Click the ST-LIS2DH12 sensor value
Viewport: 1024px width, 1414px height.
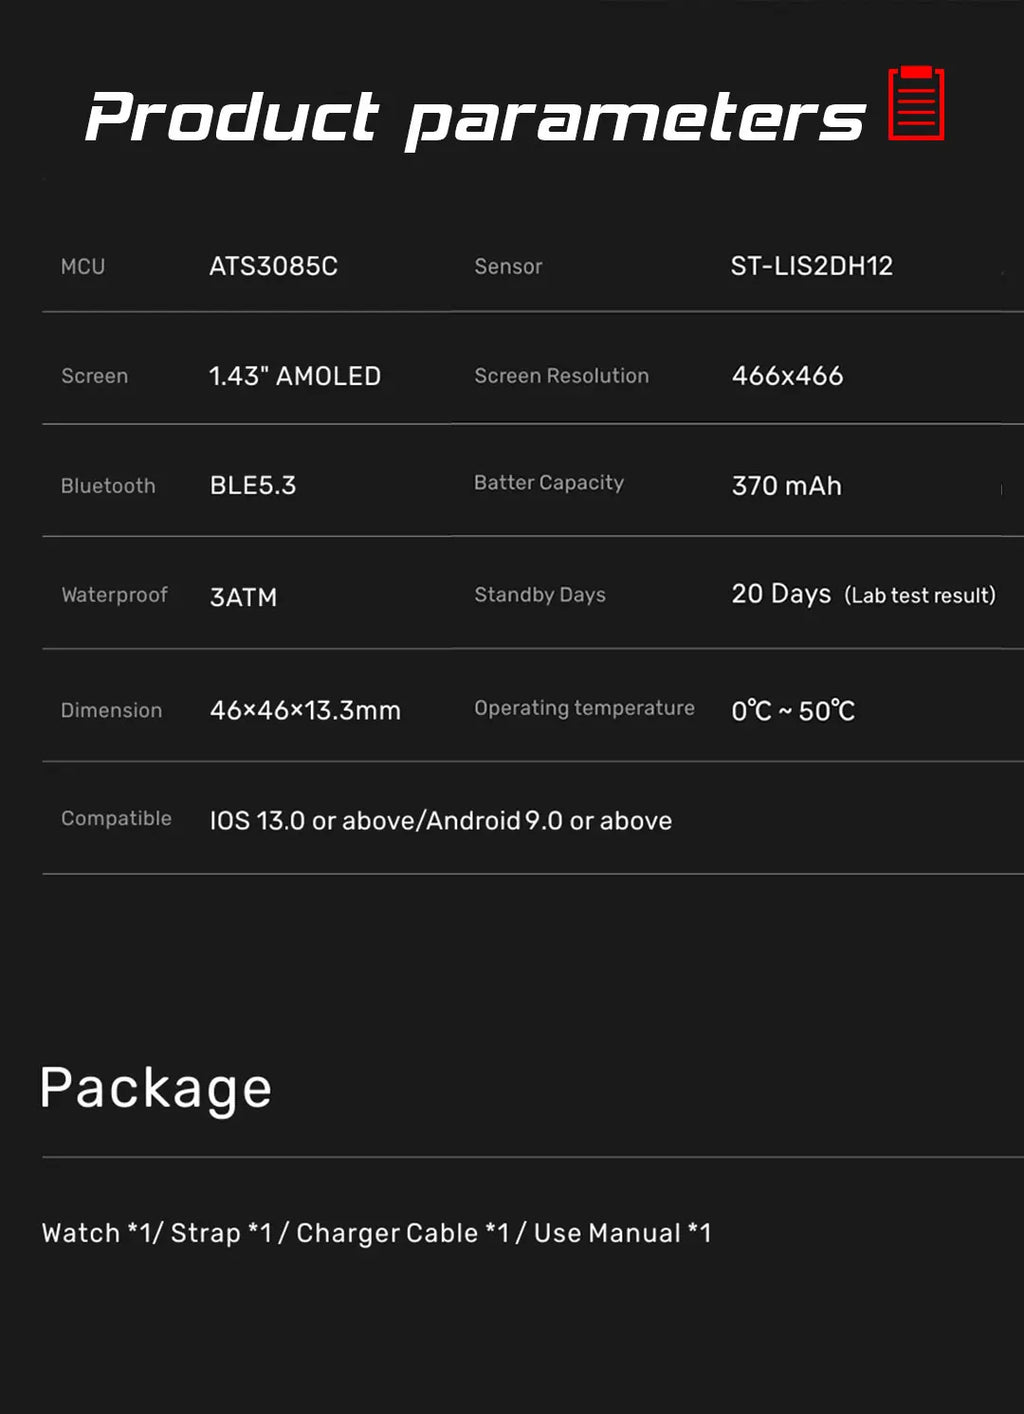(811, 266)
